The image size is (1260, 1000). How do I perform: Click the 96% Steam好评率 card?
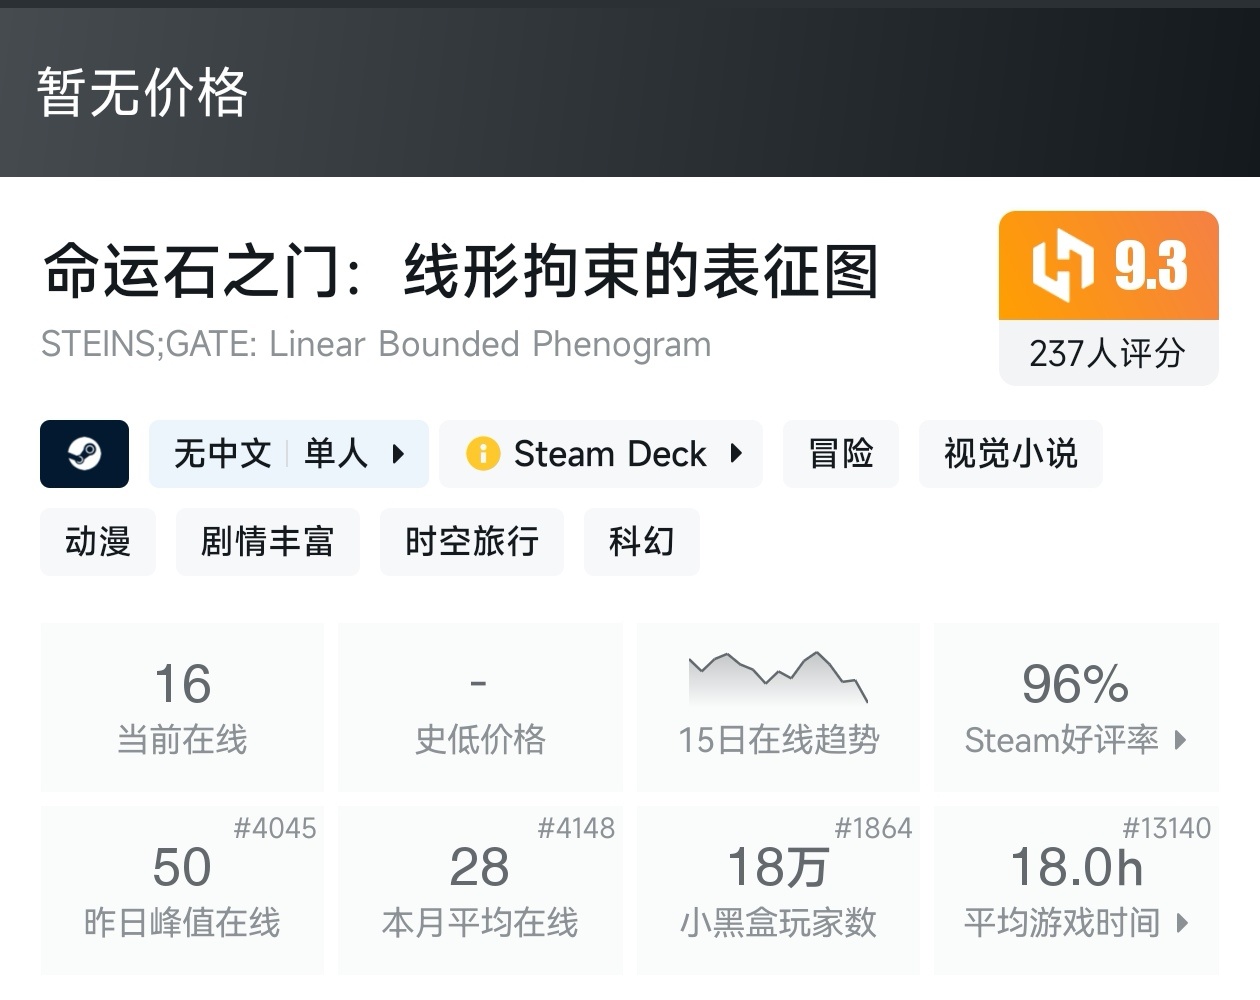click(1076, 707)
